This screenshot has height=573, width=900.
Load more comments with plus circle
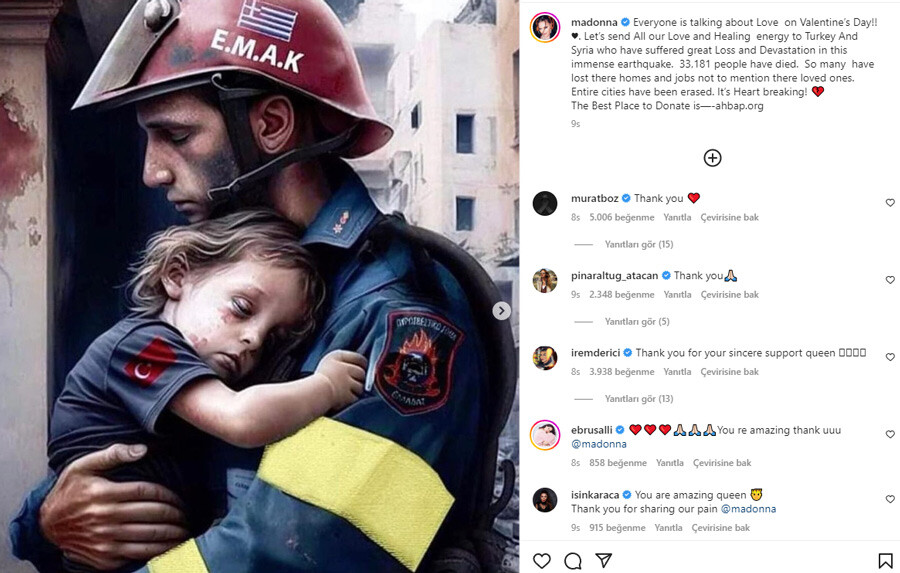(x=712, y=158)
